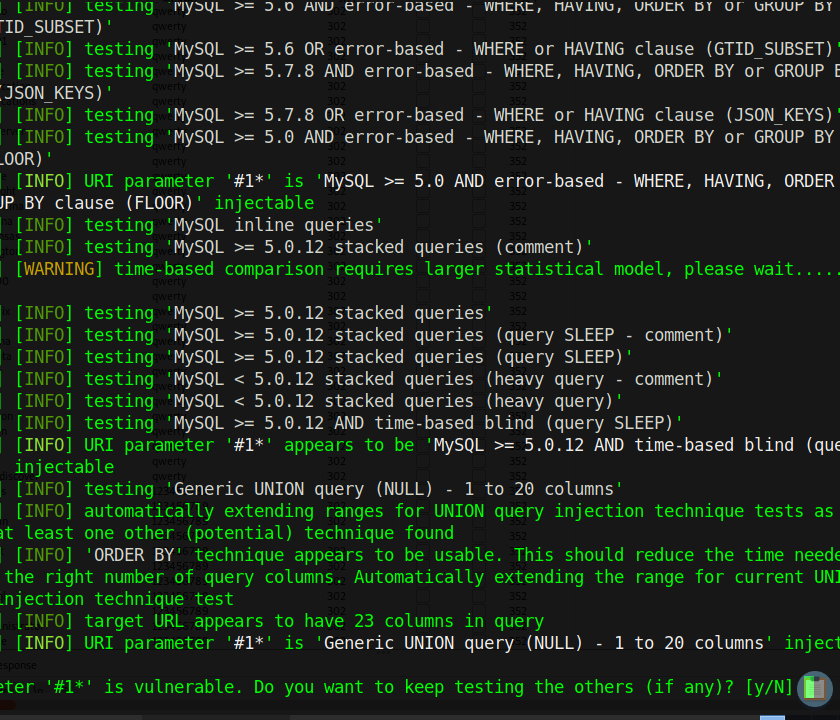
Task: Click the clipboard icon in the terminal corner
Action: click(815, 688)
